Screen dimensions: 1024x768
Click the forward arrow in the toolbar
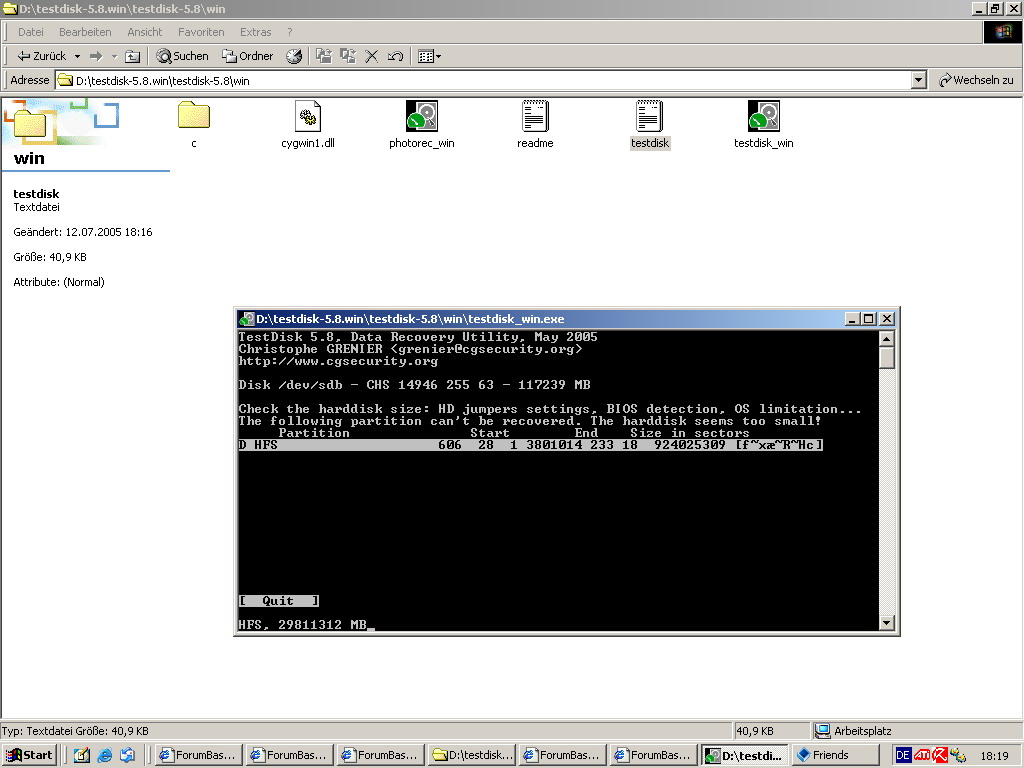click(96, 56)
